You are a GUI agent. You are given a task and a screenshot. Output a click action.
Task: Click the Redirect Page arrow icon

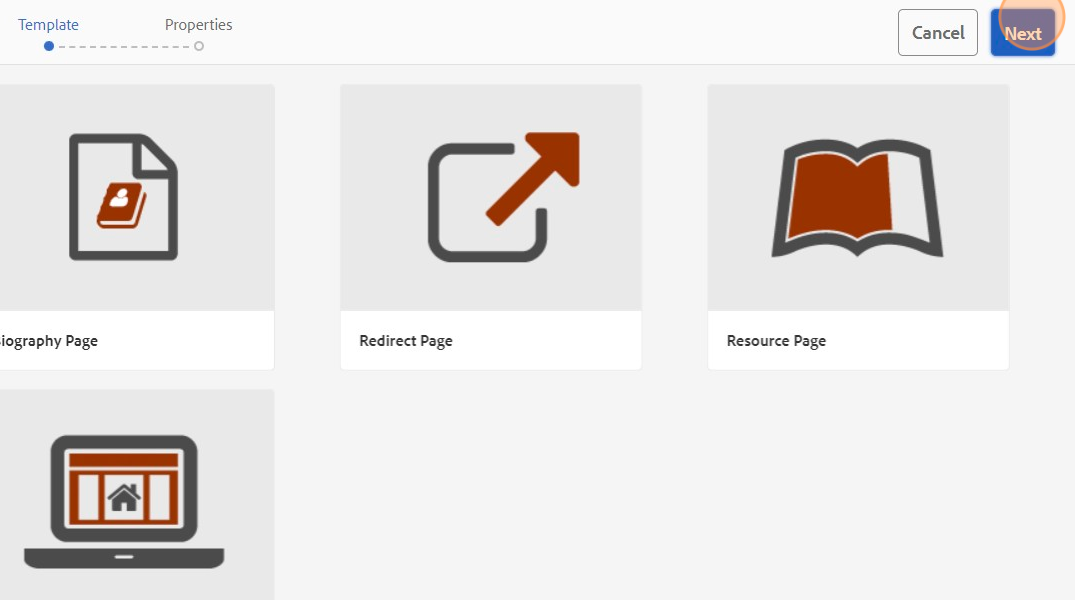click(x=504, y=197)
